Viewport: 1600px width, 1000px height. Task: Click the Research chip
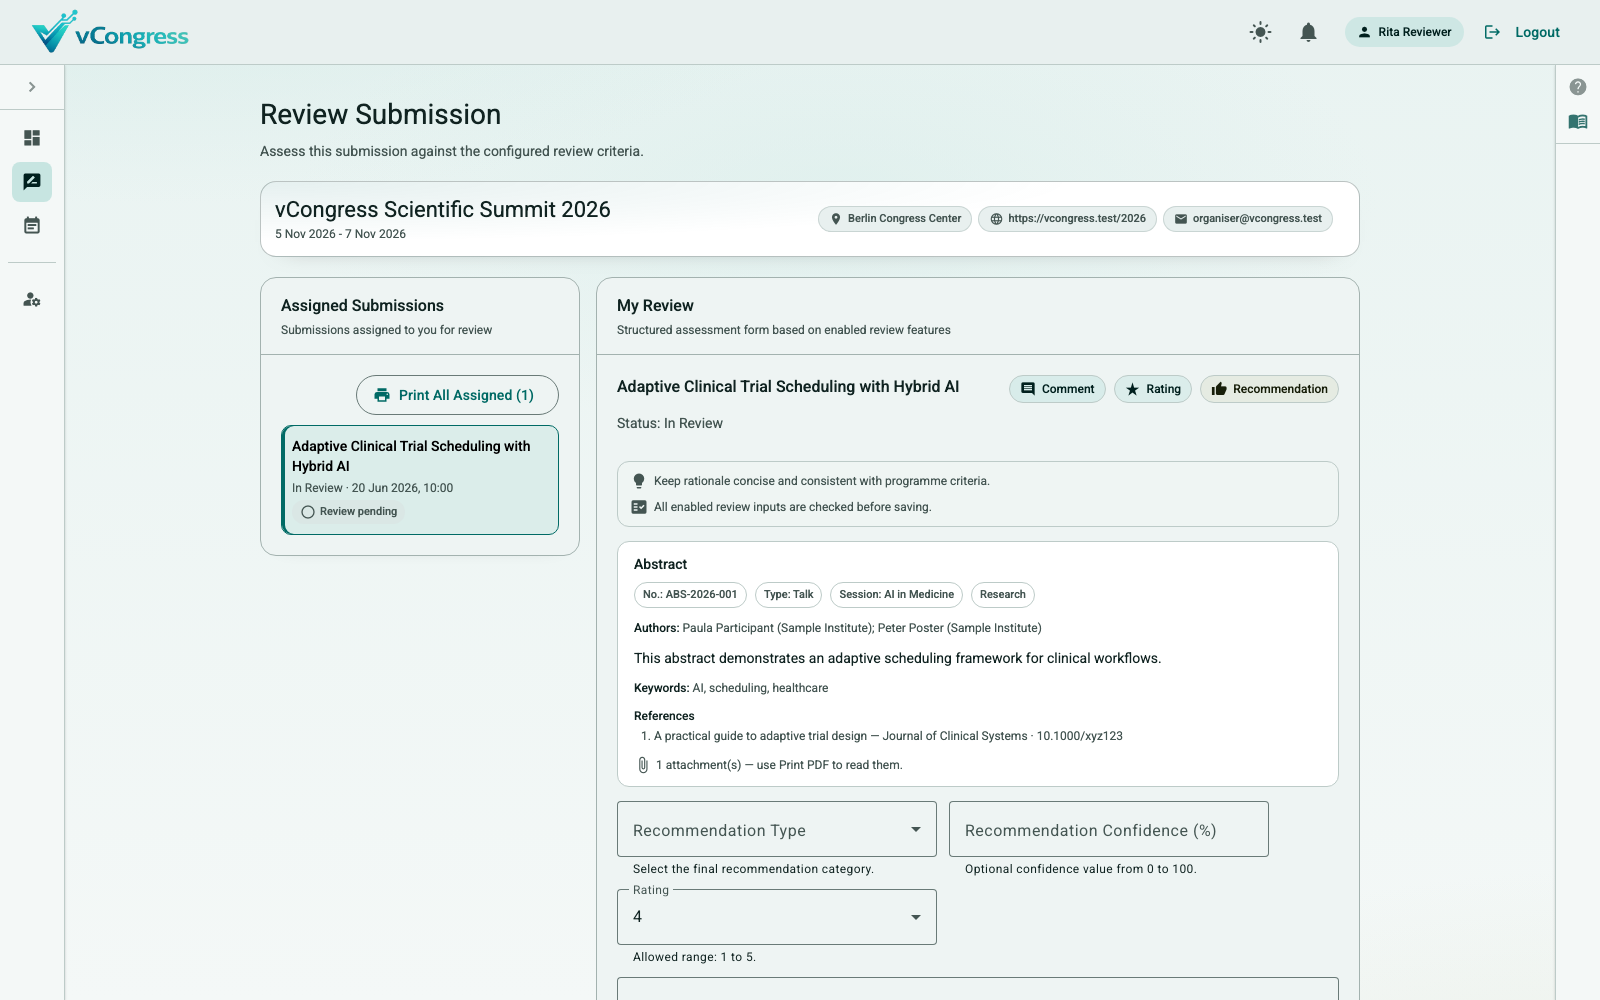(x=1002, y=595)
